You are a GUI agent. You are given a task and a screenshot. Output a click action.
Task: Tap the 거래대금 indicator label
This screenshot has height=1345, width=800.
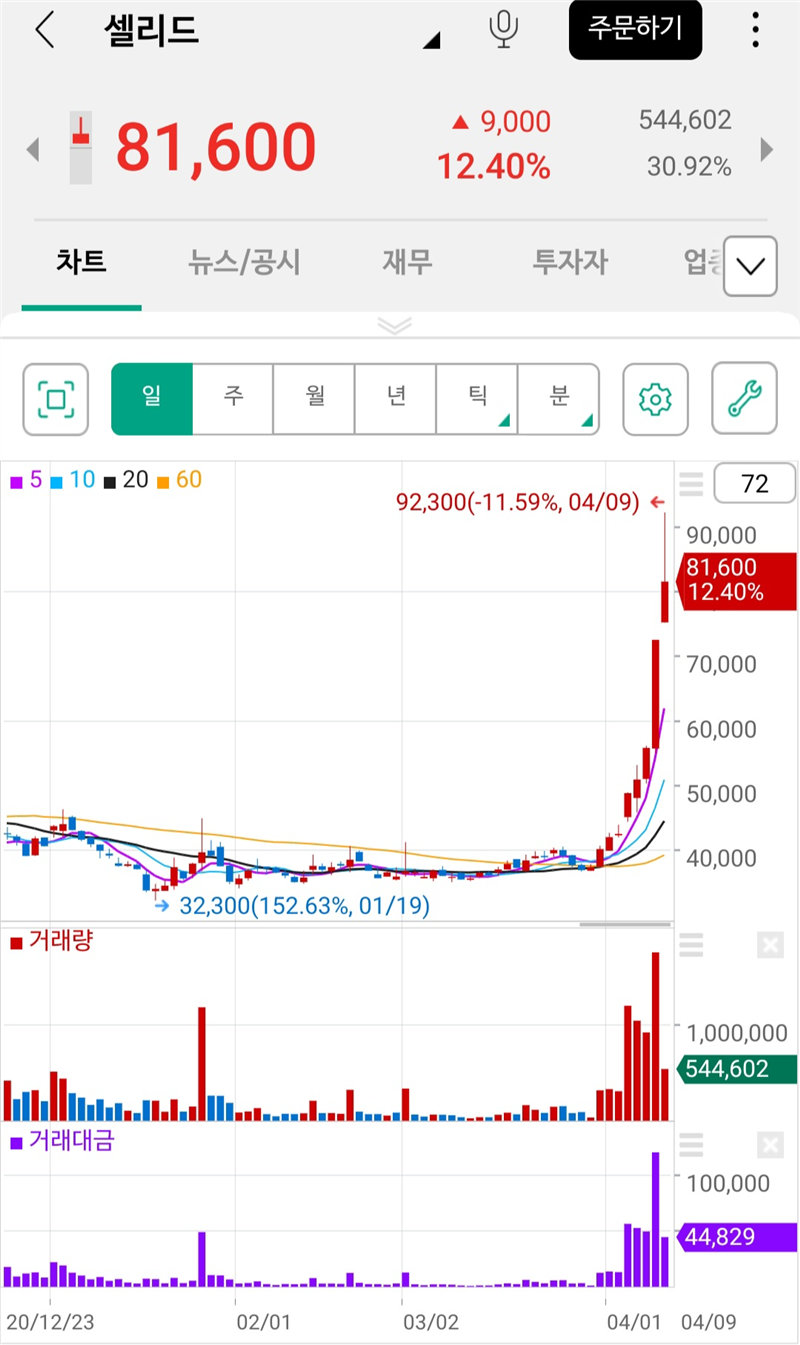click(61, 1140)
